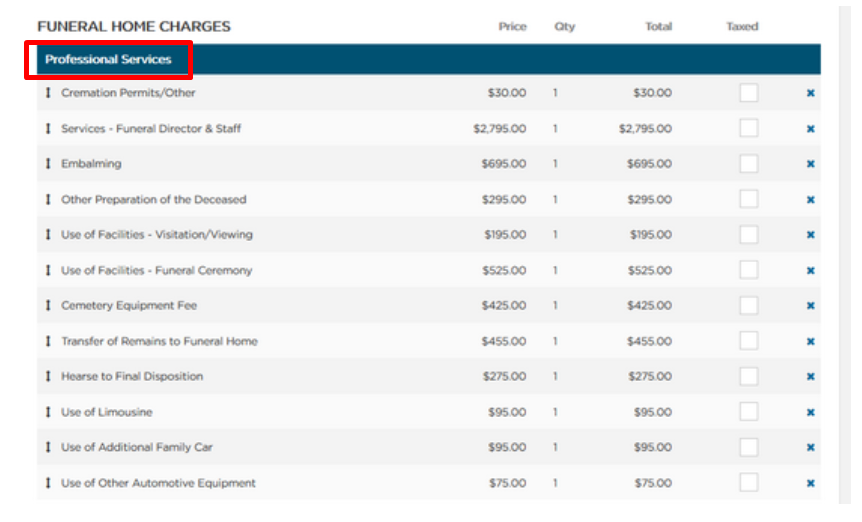Screen dimensions: 862x522
Task: Select the Cremation Permits/Other item name
Action: point(128,93)
